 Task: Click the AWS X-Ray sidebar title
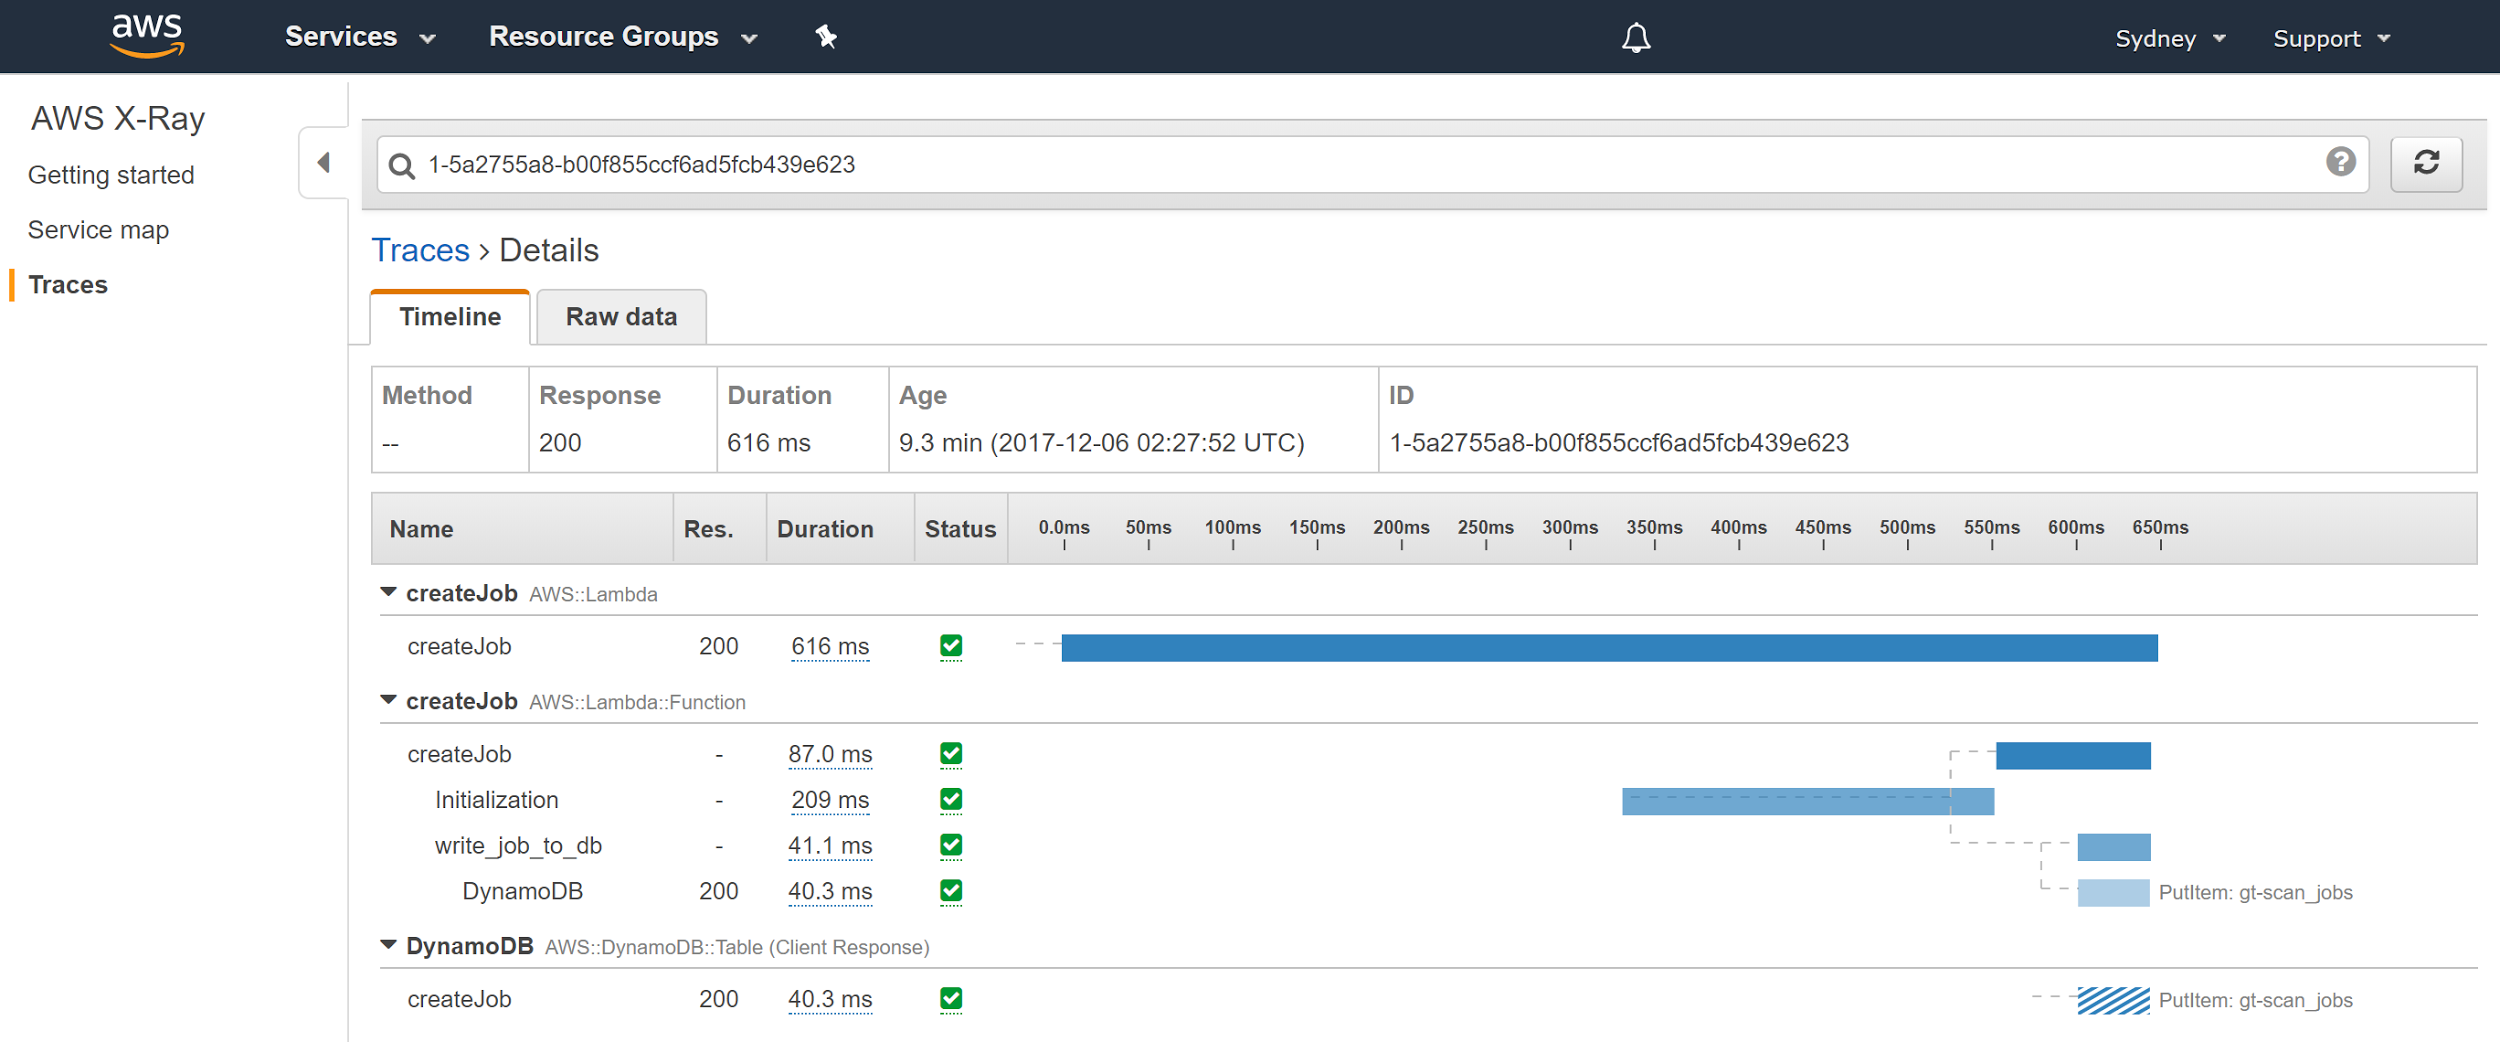pos(118,118)
